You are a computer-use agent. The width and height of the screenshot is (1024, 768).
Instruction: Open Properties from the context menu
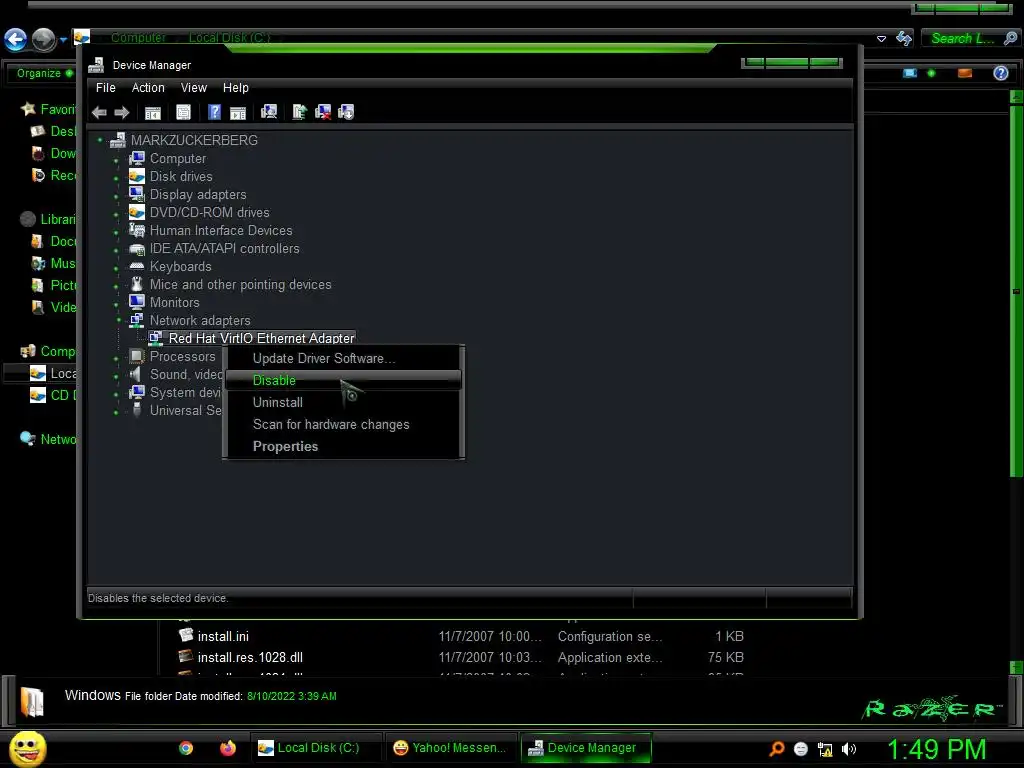[344, 447]
